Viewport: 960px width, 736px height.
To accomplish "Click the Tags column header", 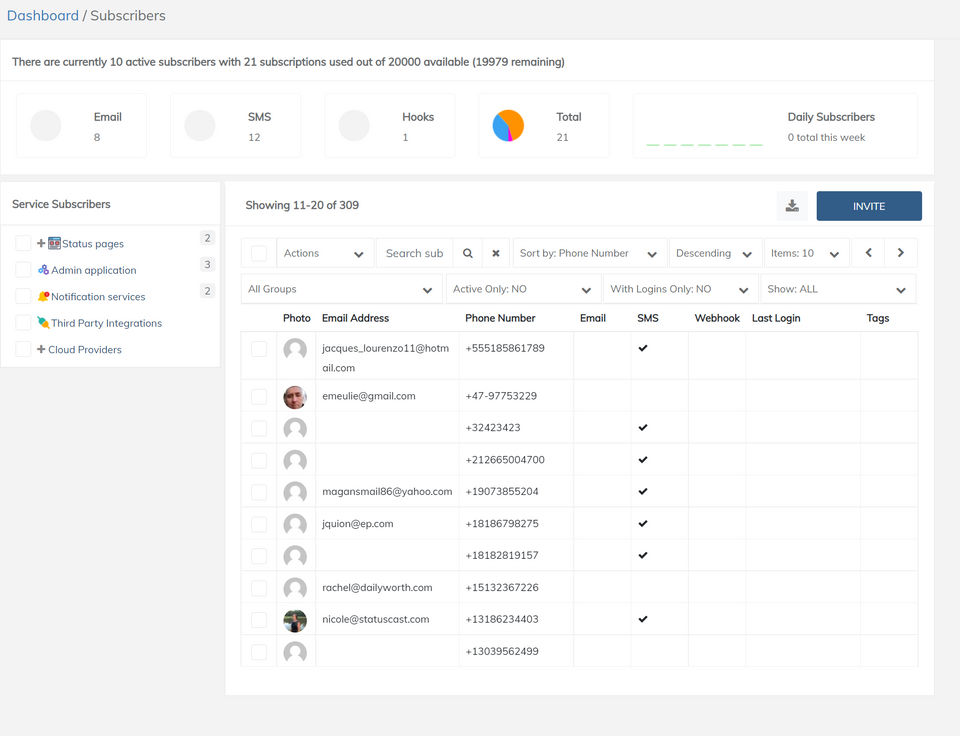I will [x=877, y=318].
